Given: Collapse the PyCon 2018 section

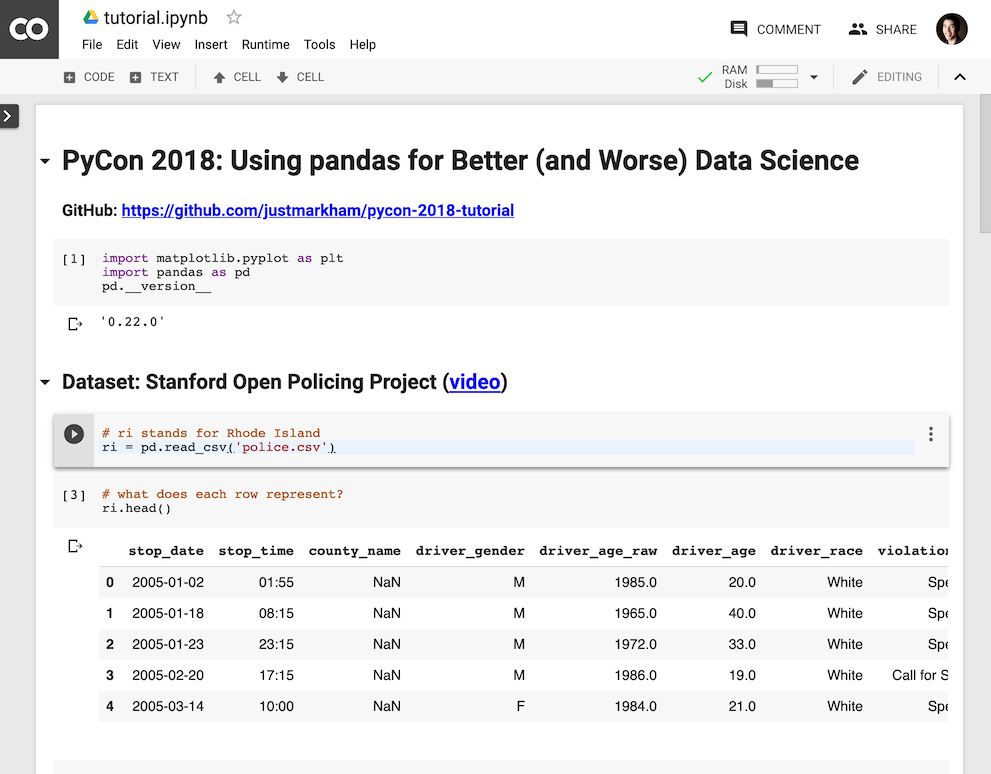Looking at the screenshot, I should click(45, 162).
